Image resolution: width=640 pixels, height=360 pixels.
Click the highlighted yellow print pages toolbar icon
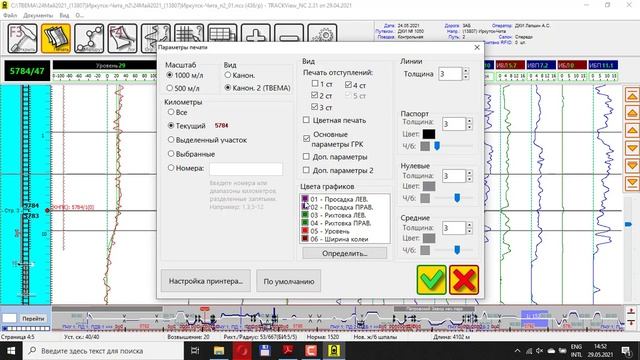[56, 38]
